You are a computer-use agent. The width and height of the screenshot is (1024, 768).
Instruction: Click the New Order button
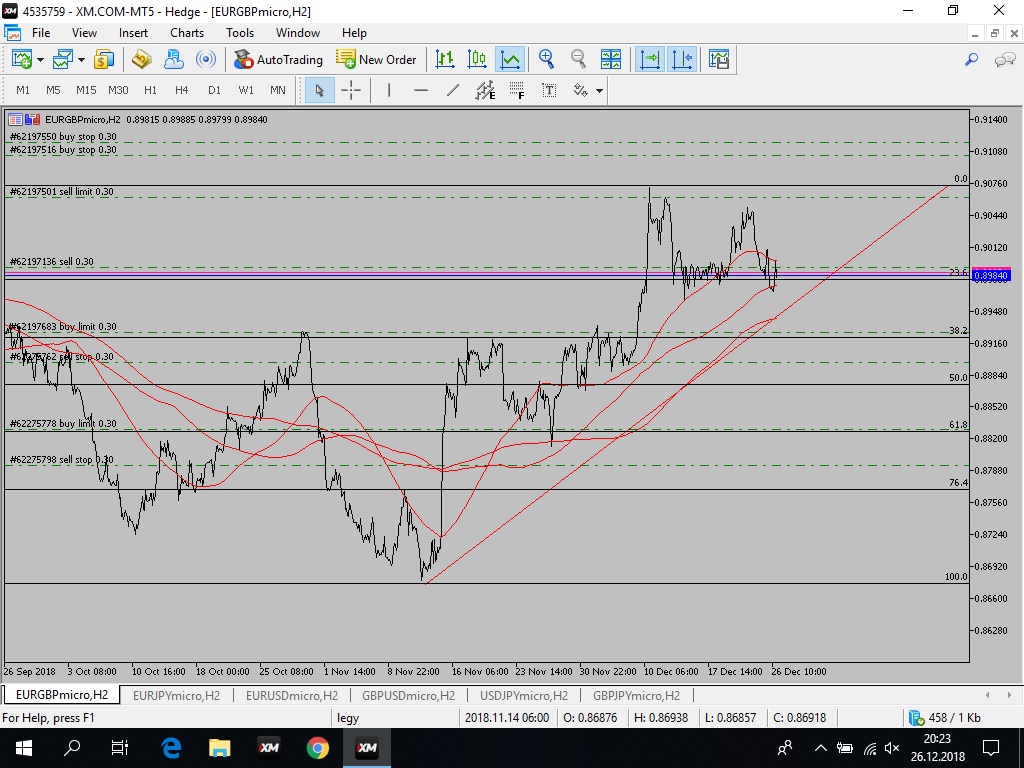(377, 60)
